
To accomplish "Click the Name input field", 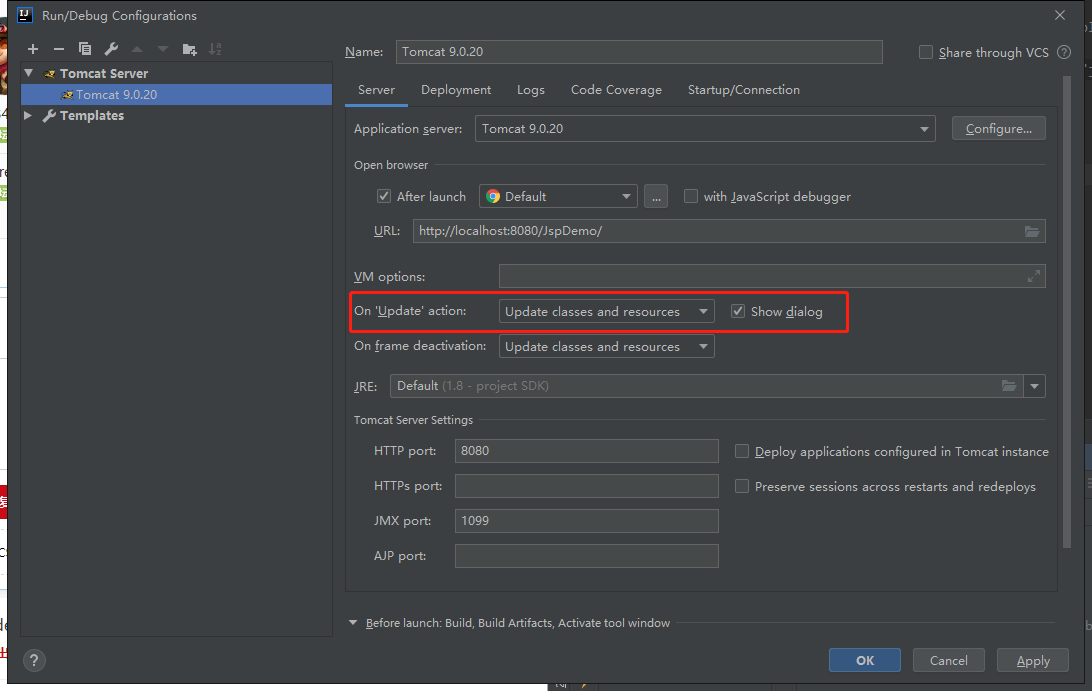I will click(639, 52).
